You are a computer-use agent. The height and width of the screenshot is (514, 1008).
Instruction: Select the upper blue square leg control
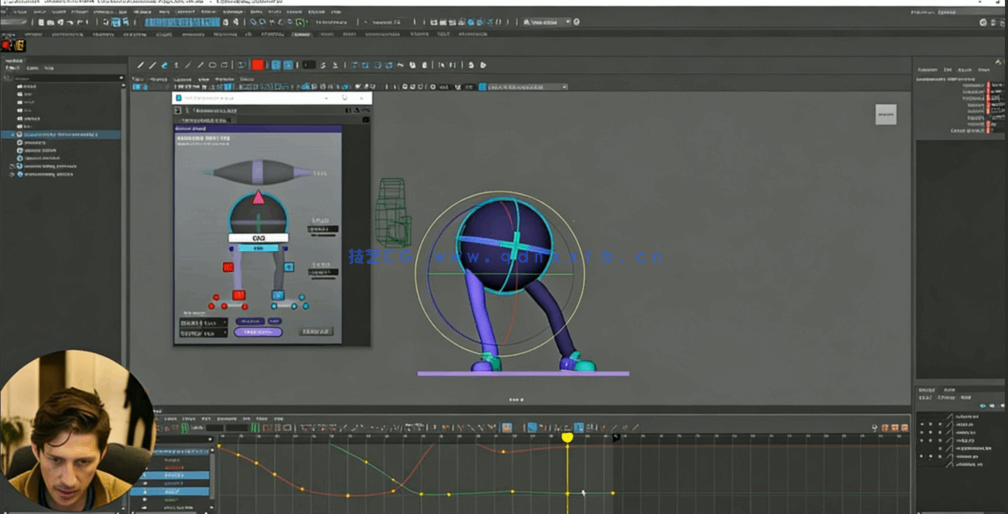[289, 267]
